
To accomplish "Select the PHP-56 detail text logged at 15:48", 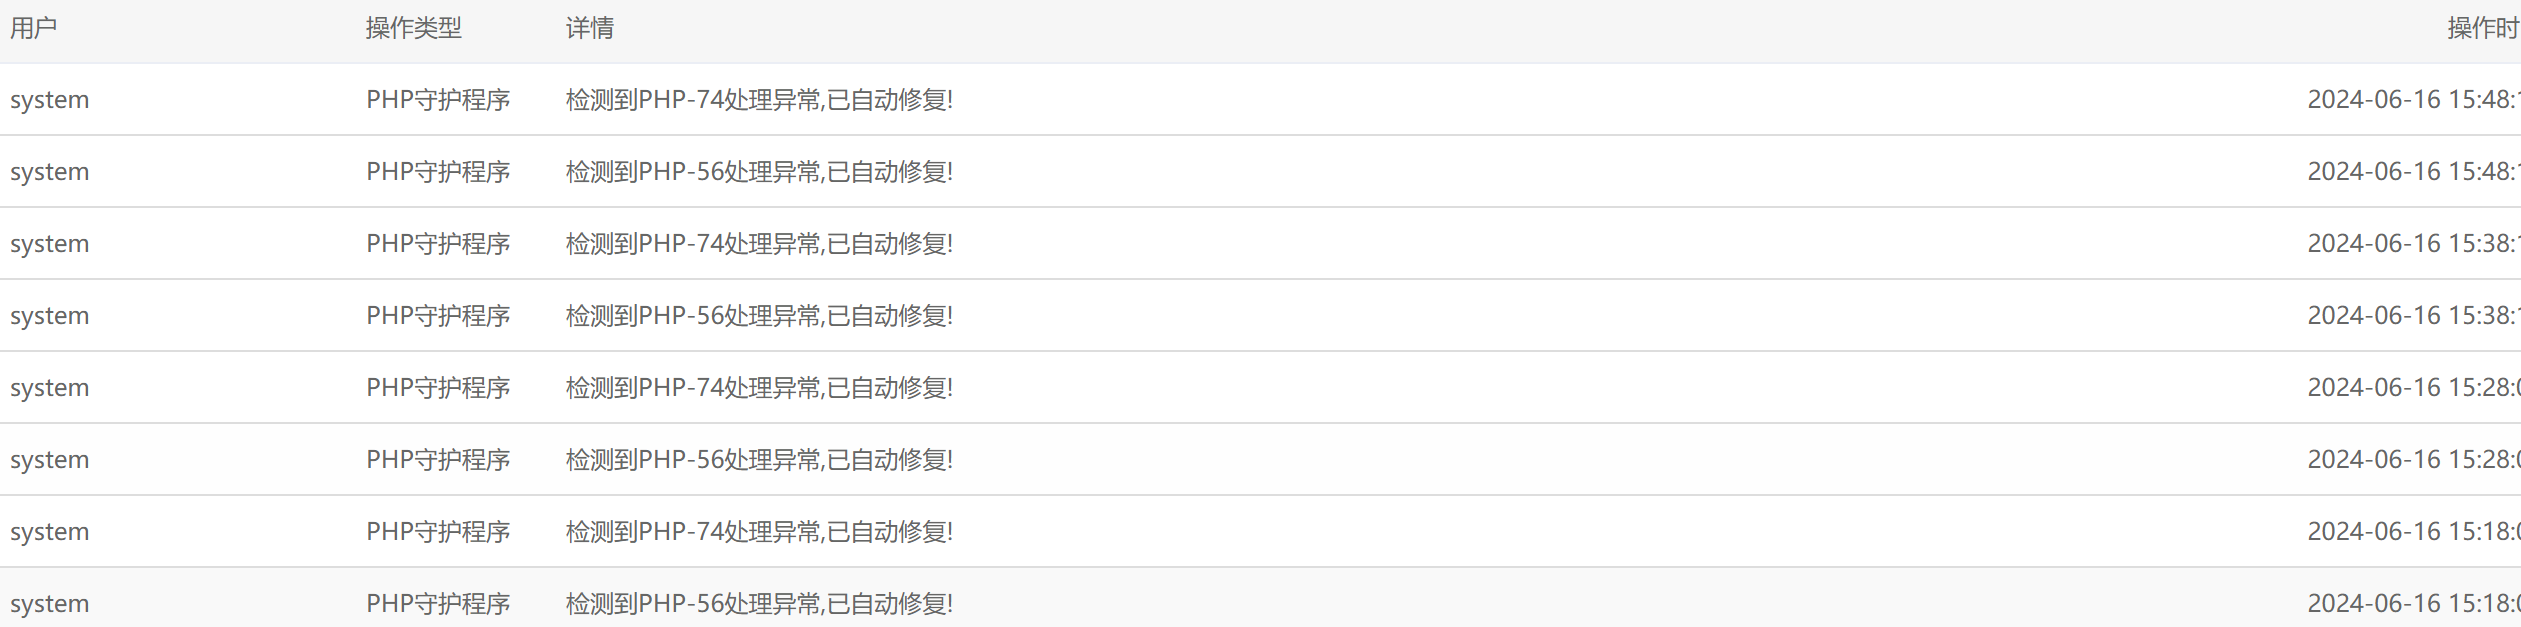I will 759,172.
